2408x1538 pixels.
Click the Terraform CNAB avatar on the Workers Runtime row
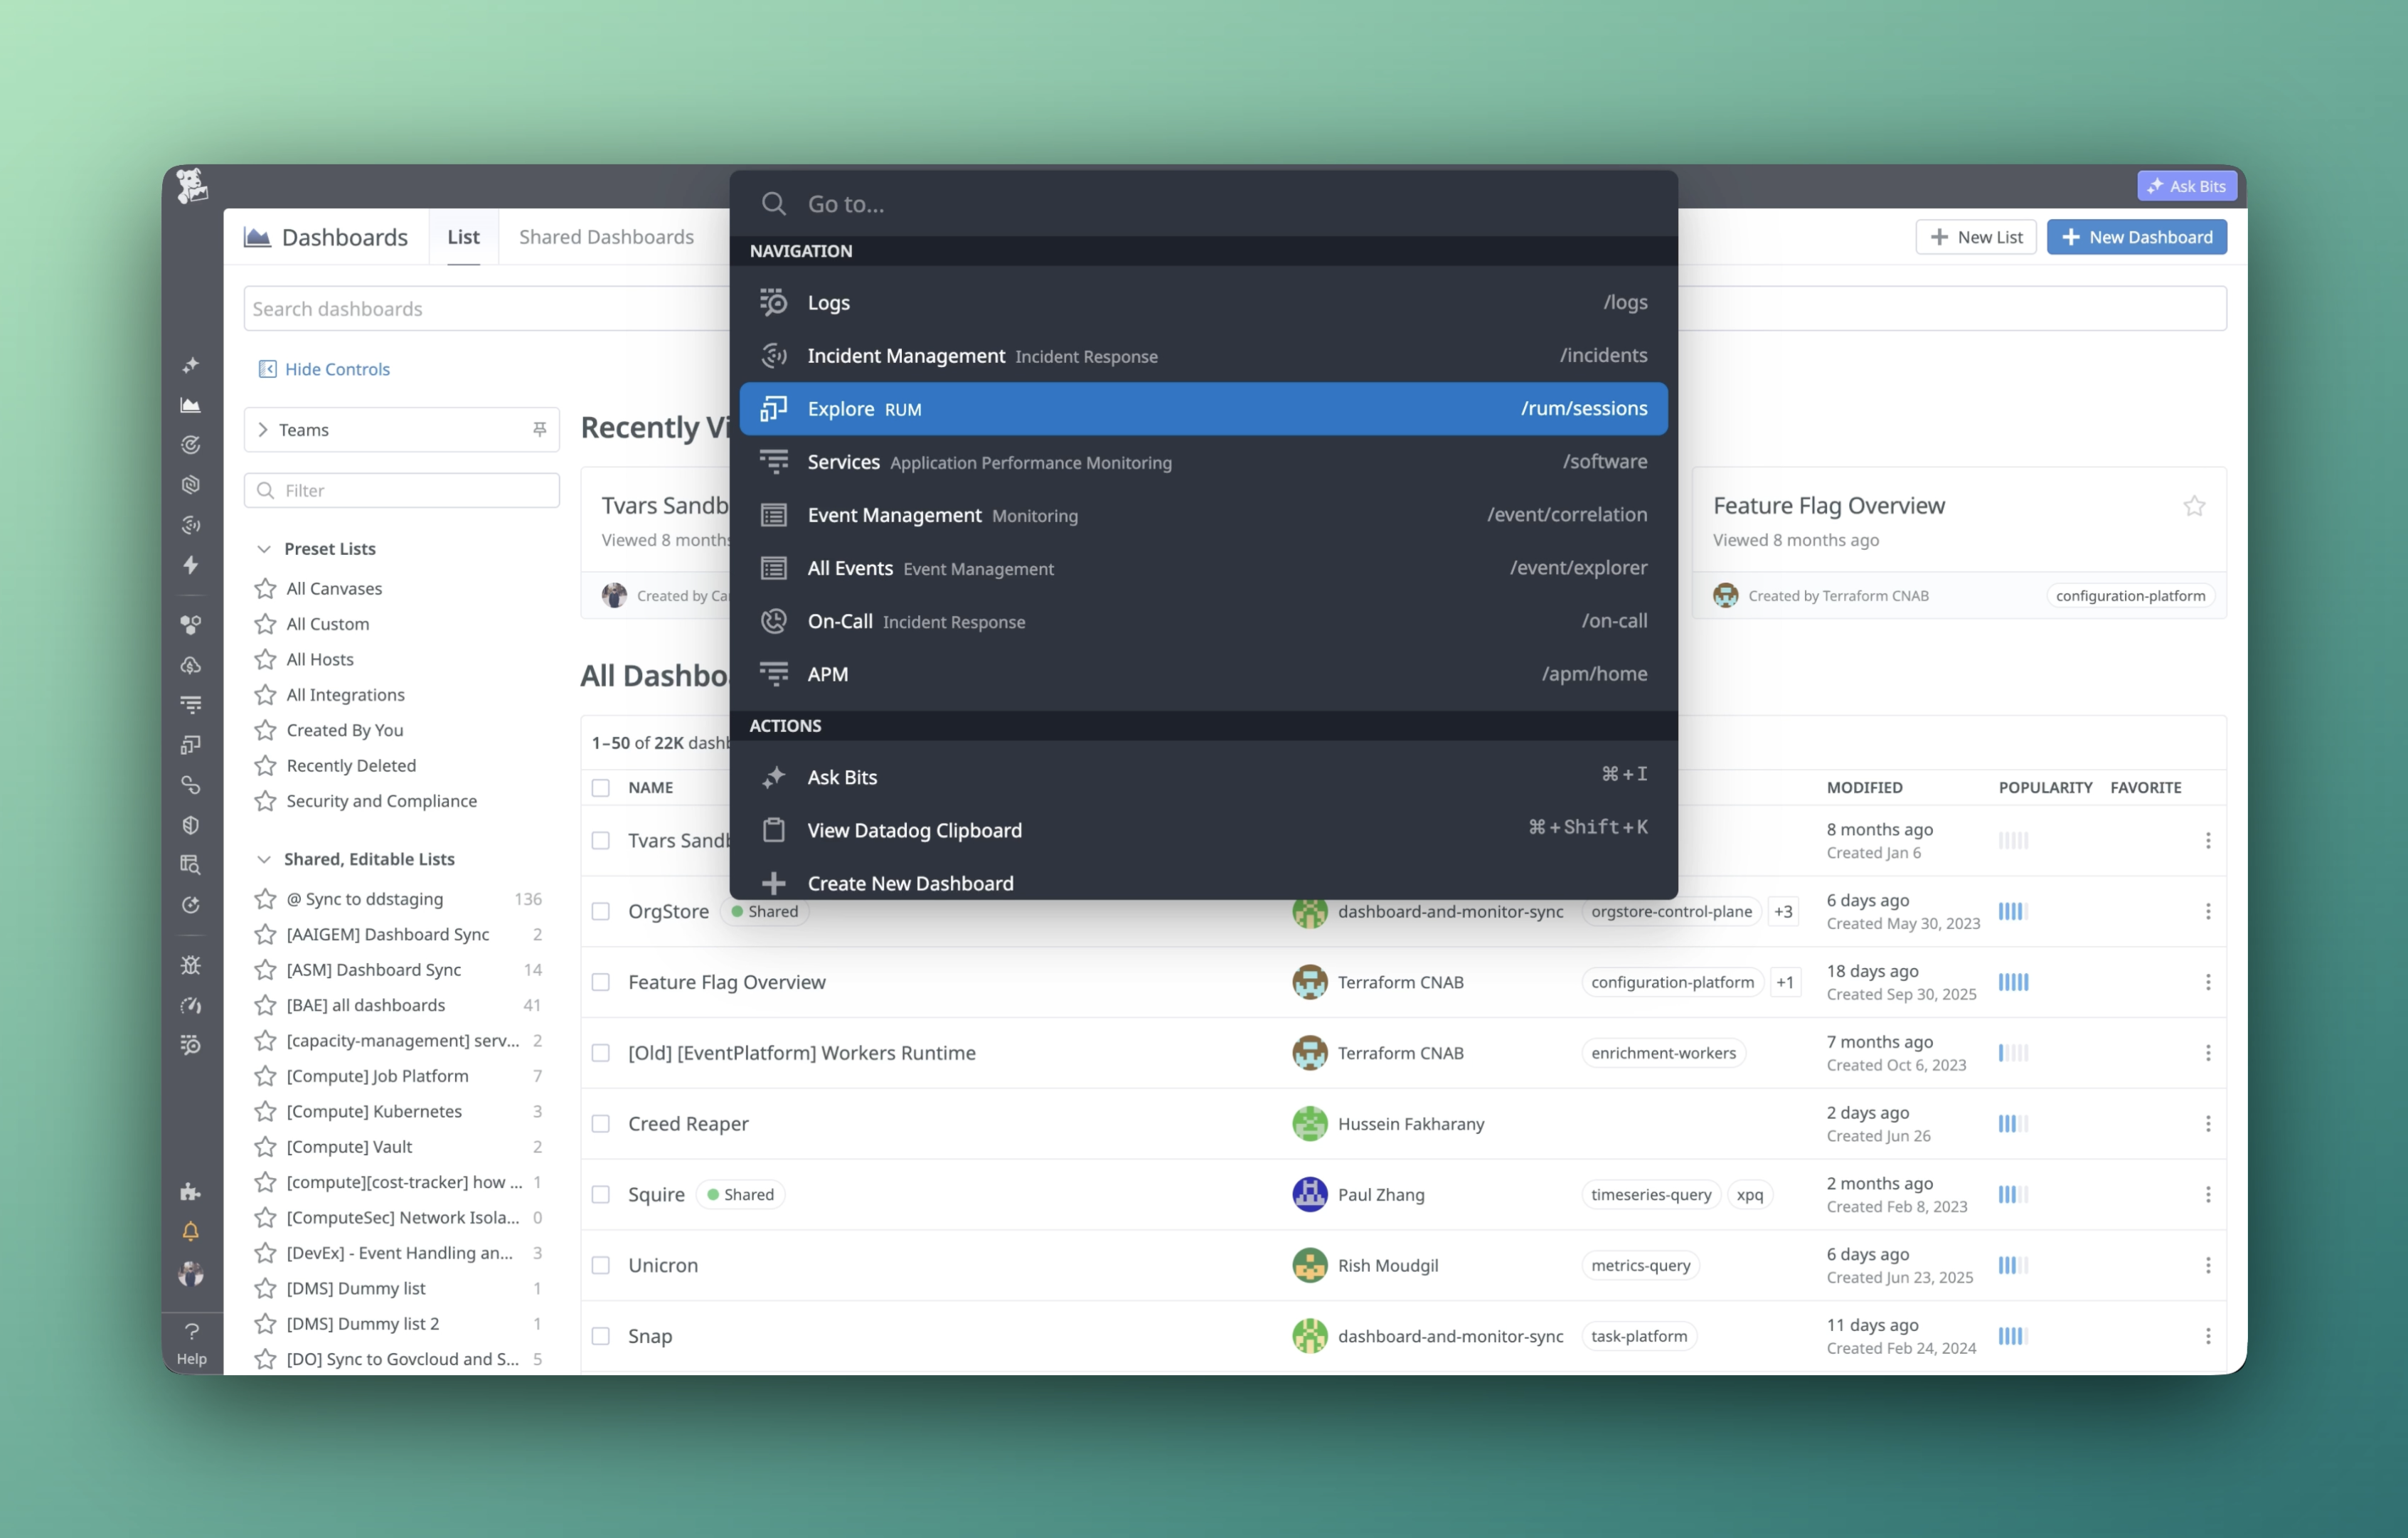coord(1309,1053)
